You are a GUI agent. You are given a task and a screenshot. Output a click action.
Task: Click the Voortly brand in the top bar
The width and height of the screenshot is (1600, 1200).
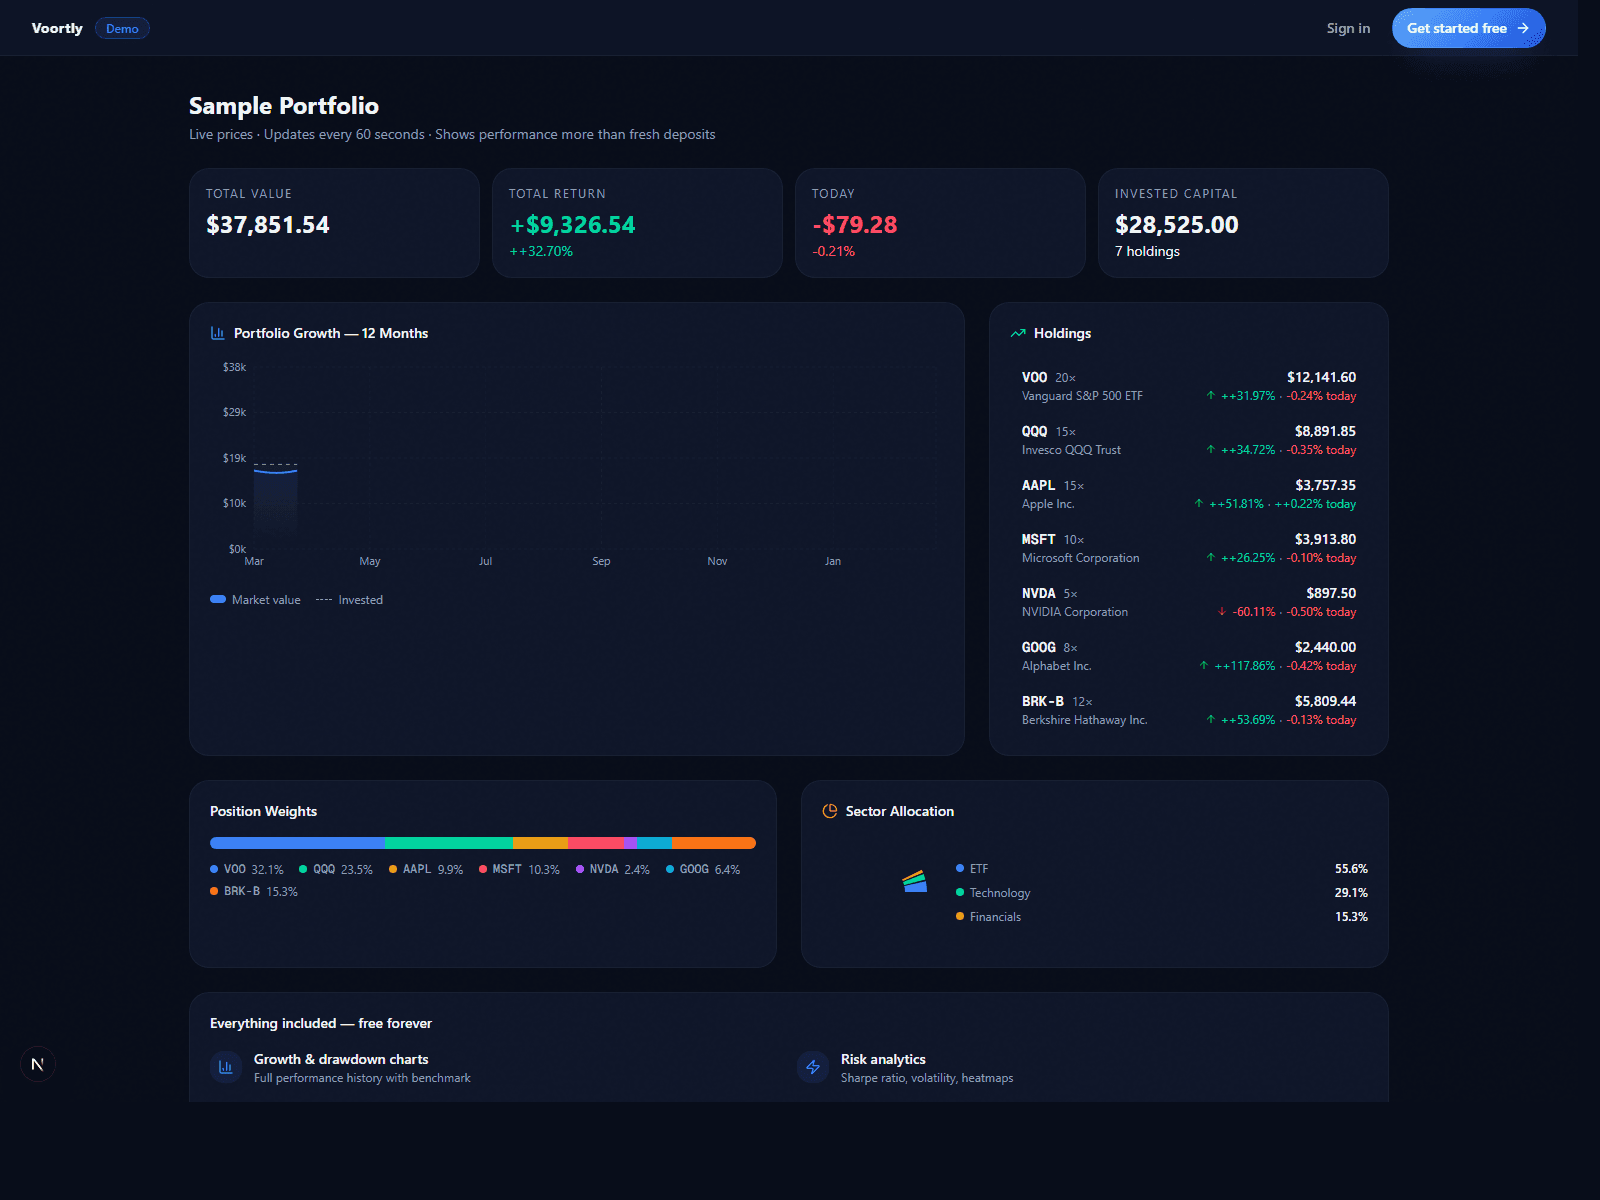[57, 28]
